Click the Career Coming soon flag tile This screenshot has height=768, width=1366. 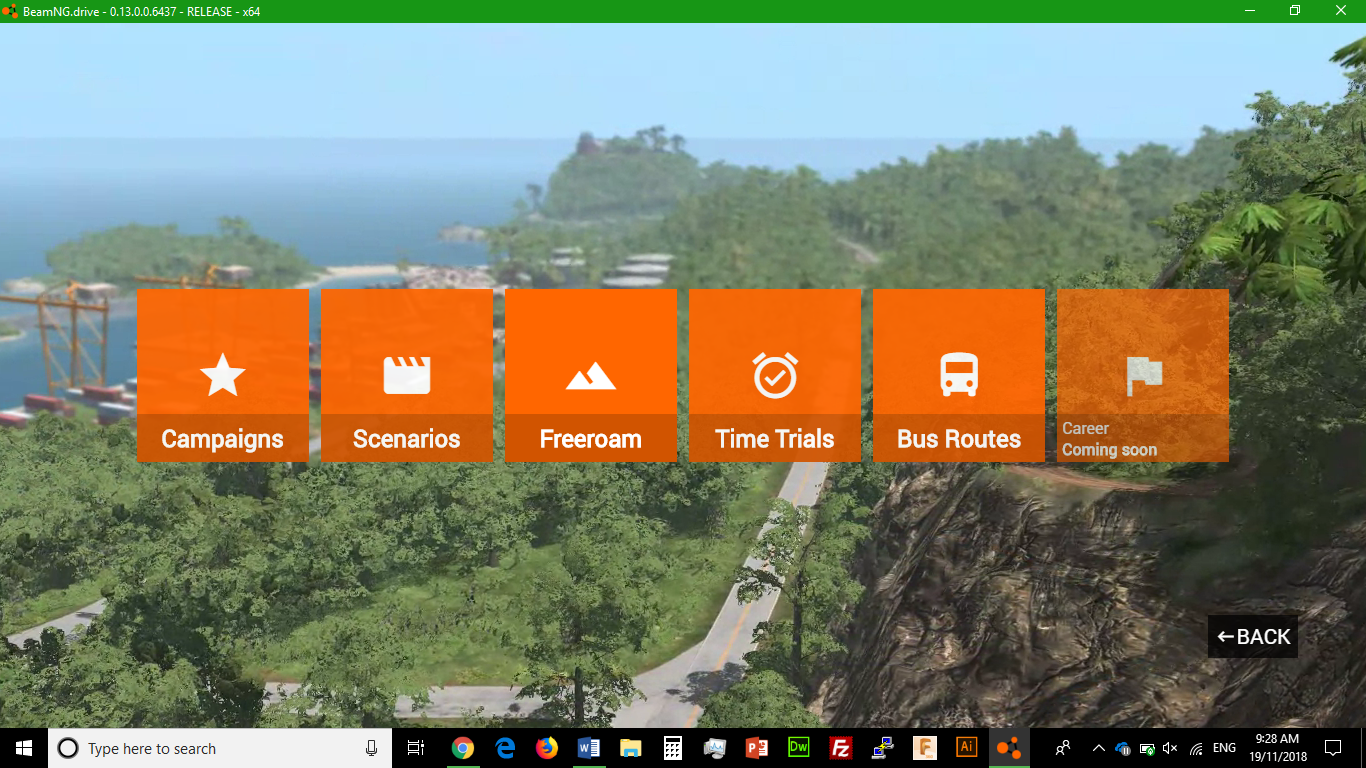tap(1143, 375)
